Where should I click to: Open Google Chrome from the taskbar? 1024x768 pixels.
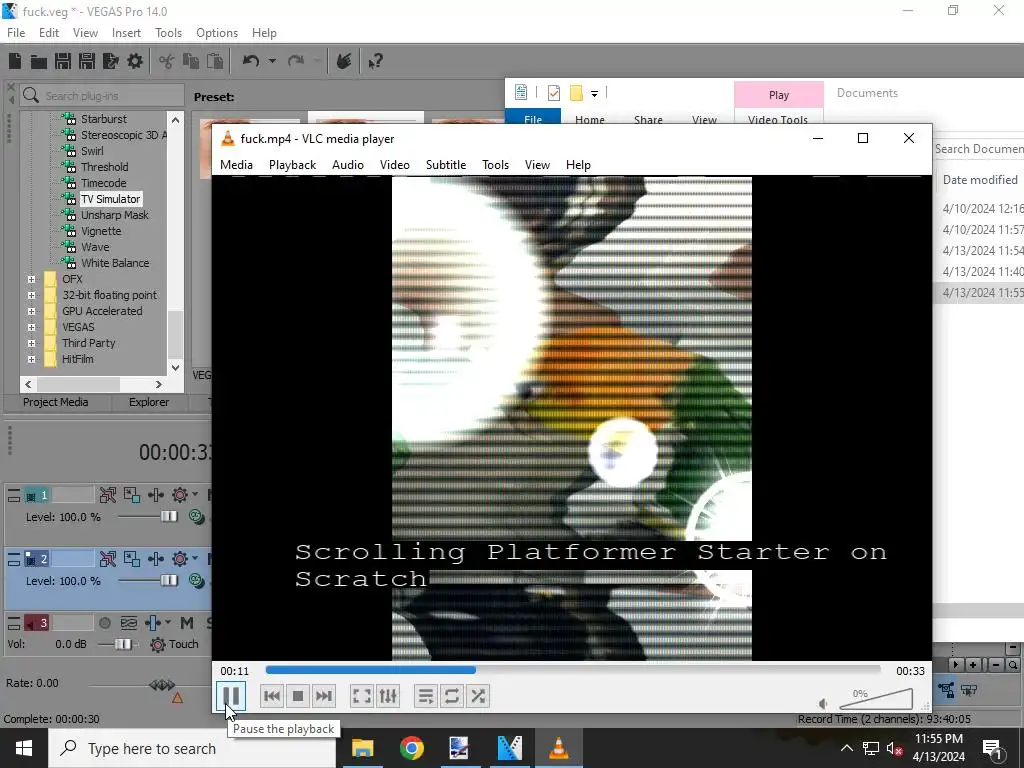click(x=411, y=748)
